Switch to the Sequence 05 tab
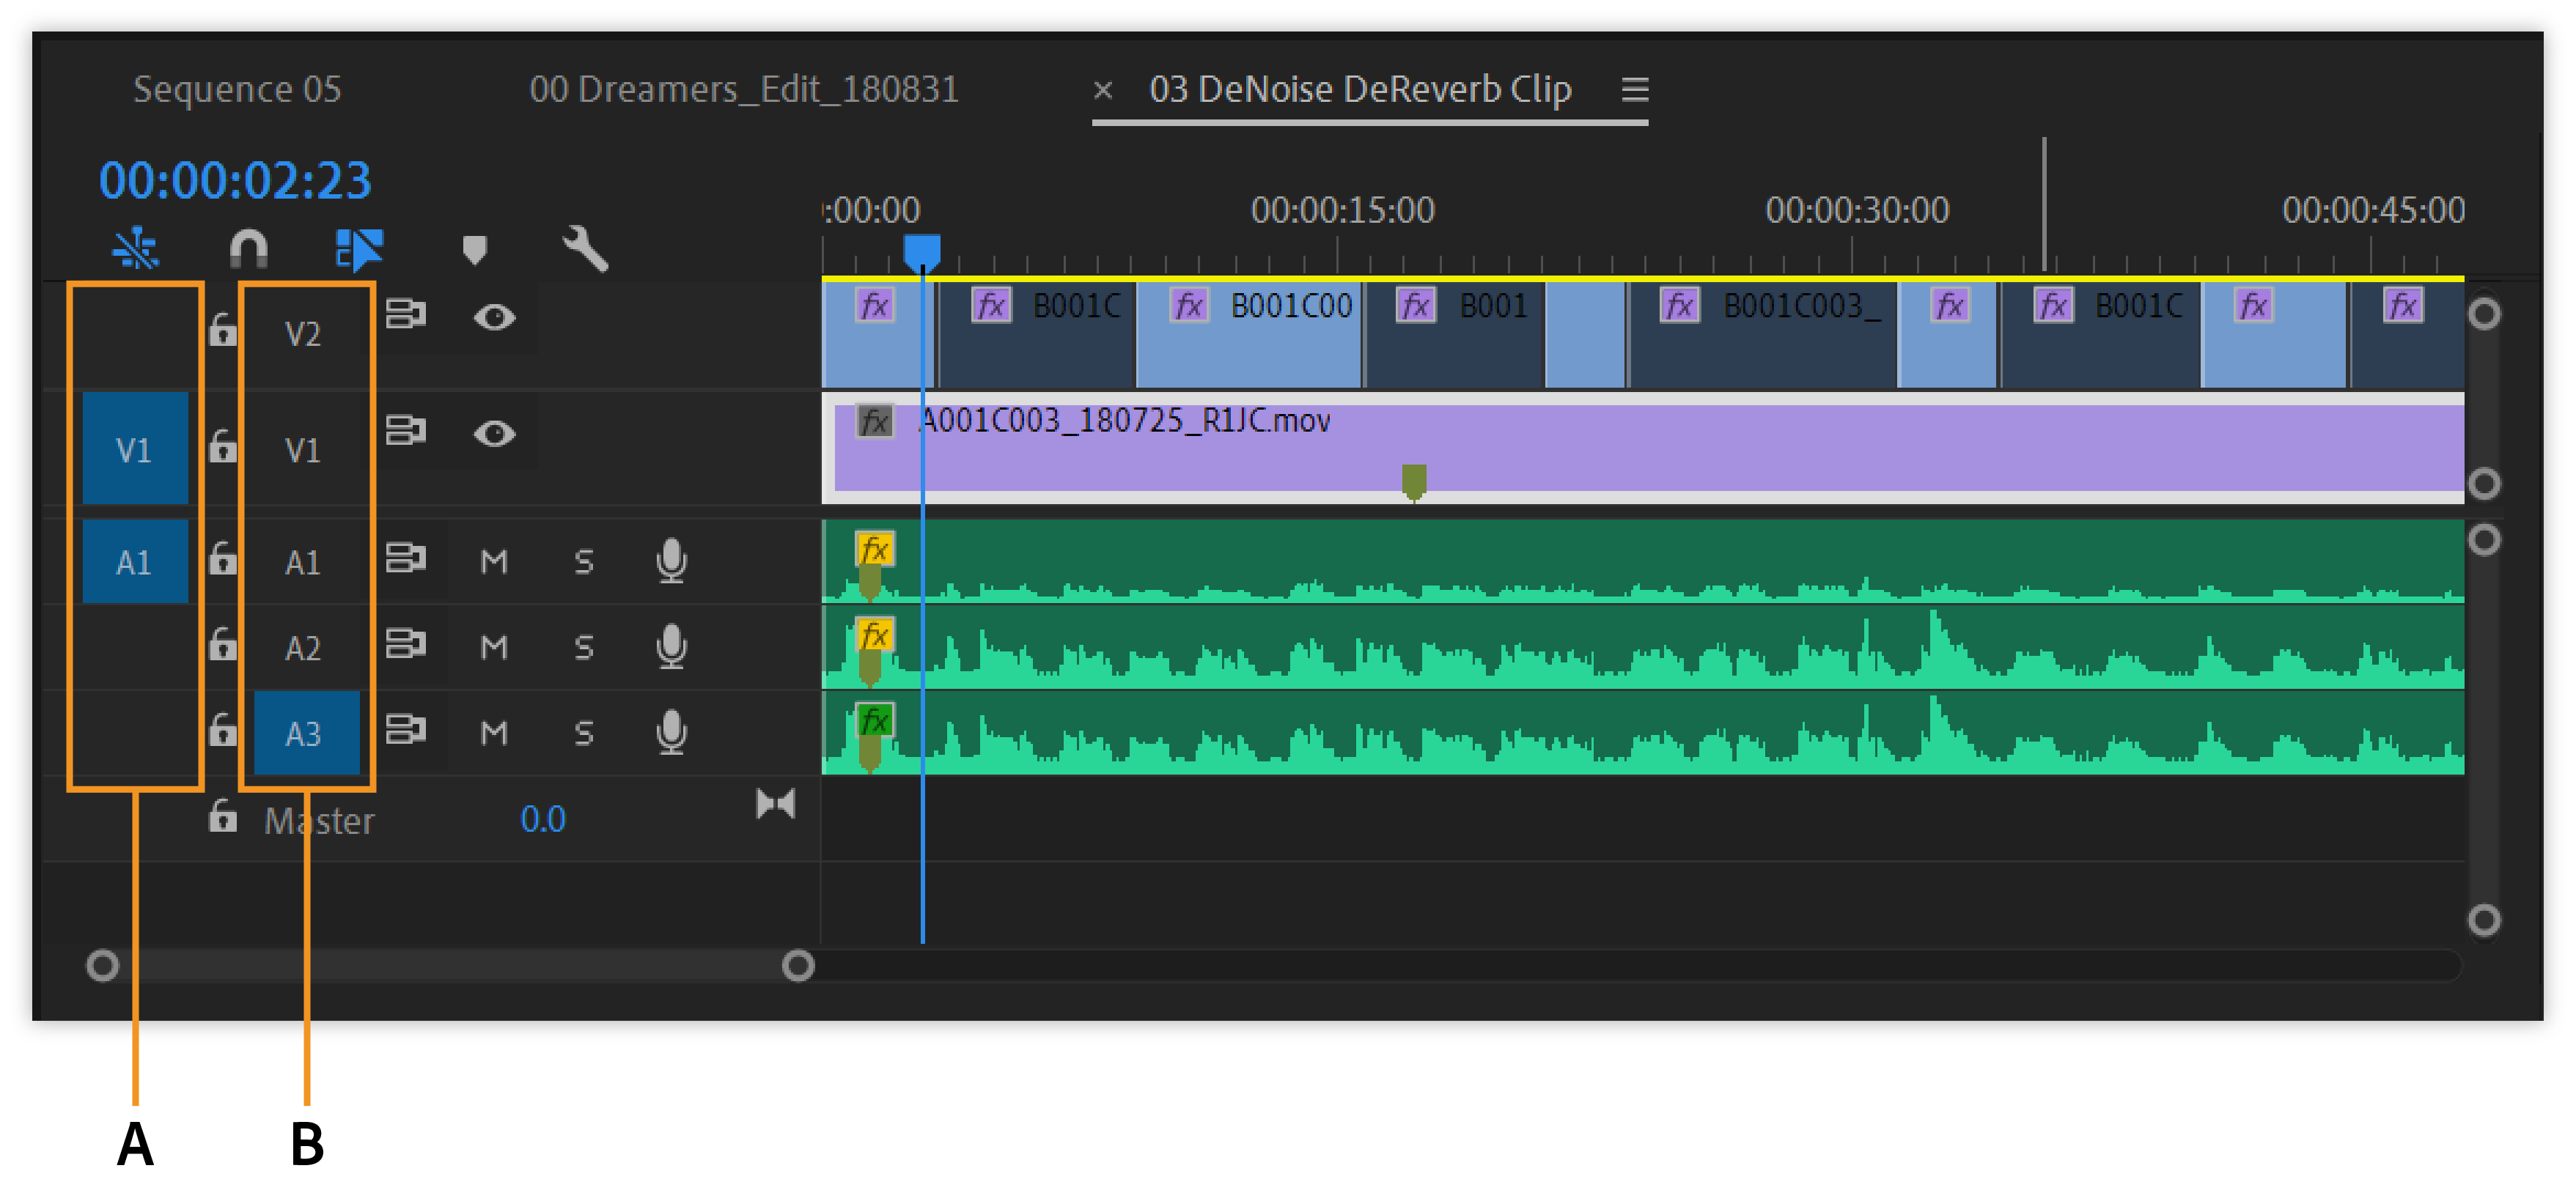 [237, 90]
